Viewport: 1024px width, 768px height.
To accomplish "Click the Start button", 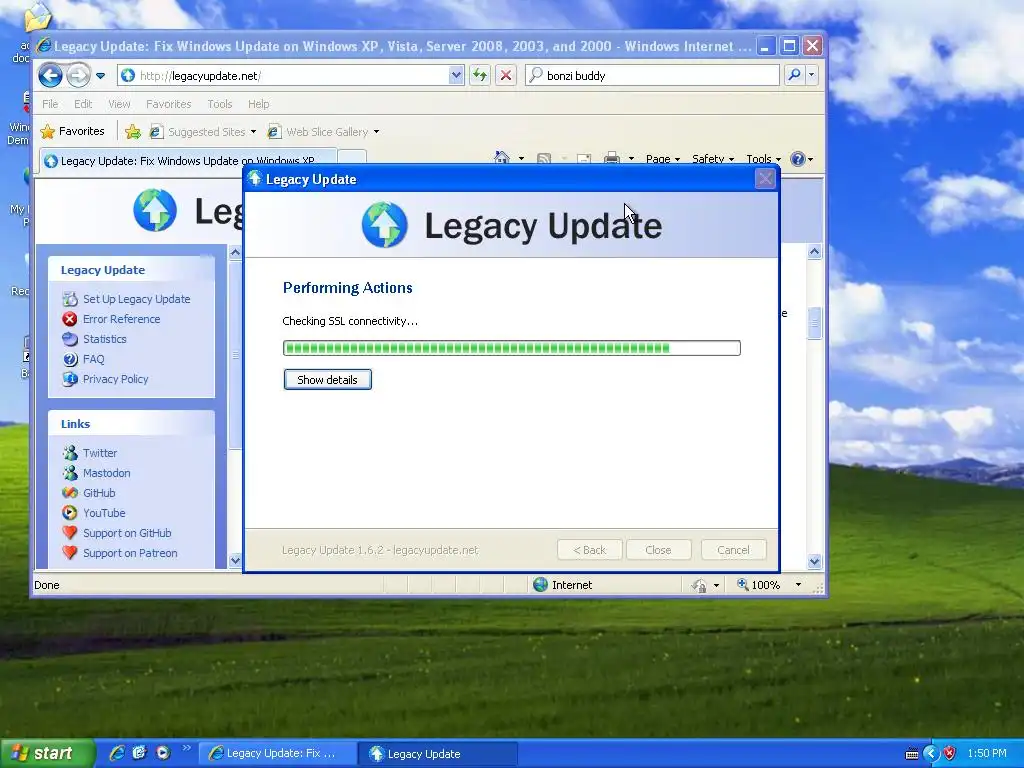I will click(46, 754).
